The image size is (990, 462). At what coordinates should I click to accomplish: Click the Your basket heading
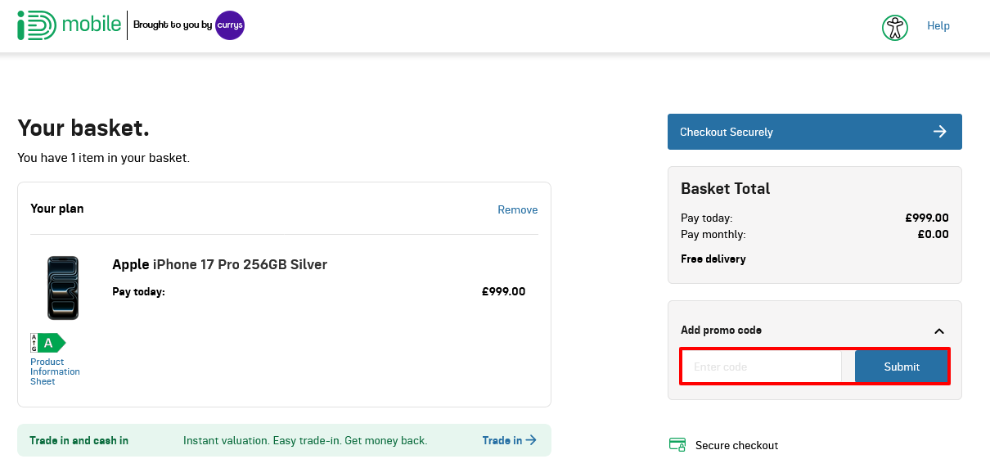[x=83, y=128]
